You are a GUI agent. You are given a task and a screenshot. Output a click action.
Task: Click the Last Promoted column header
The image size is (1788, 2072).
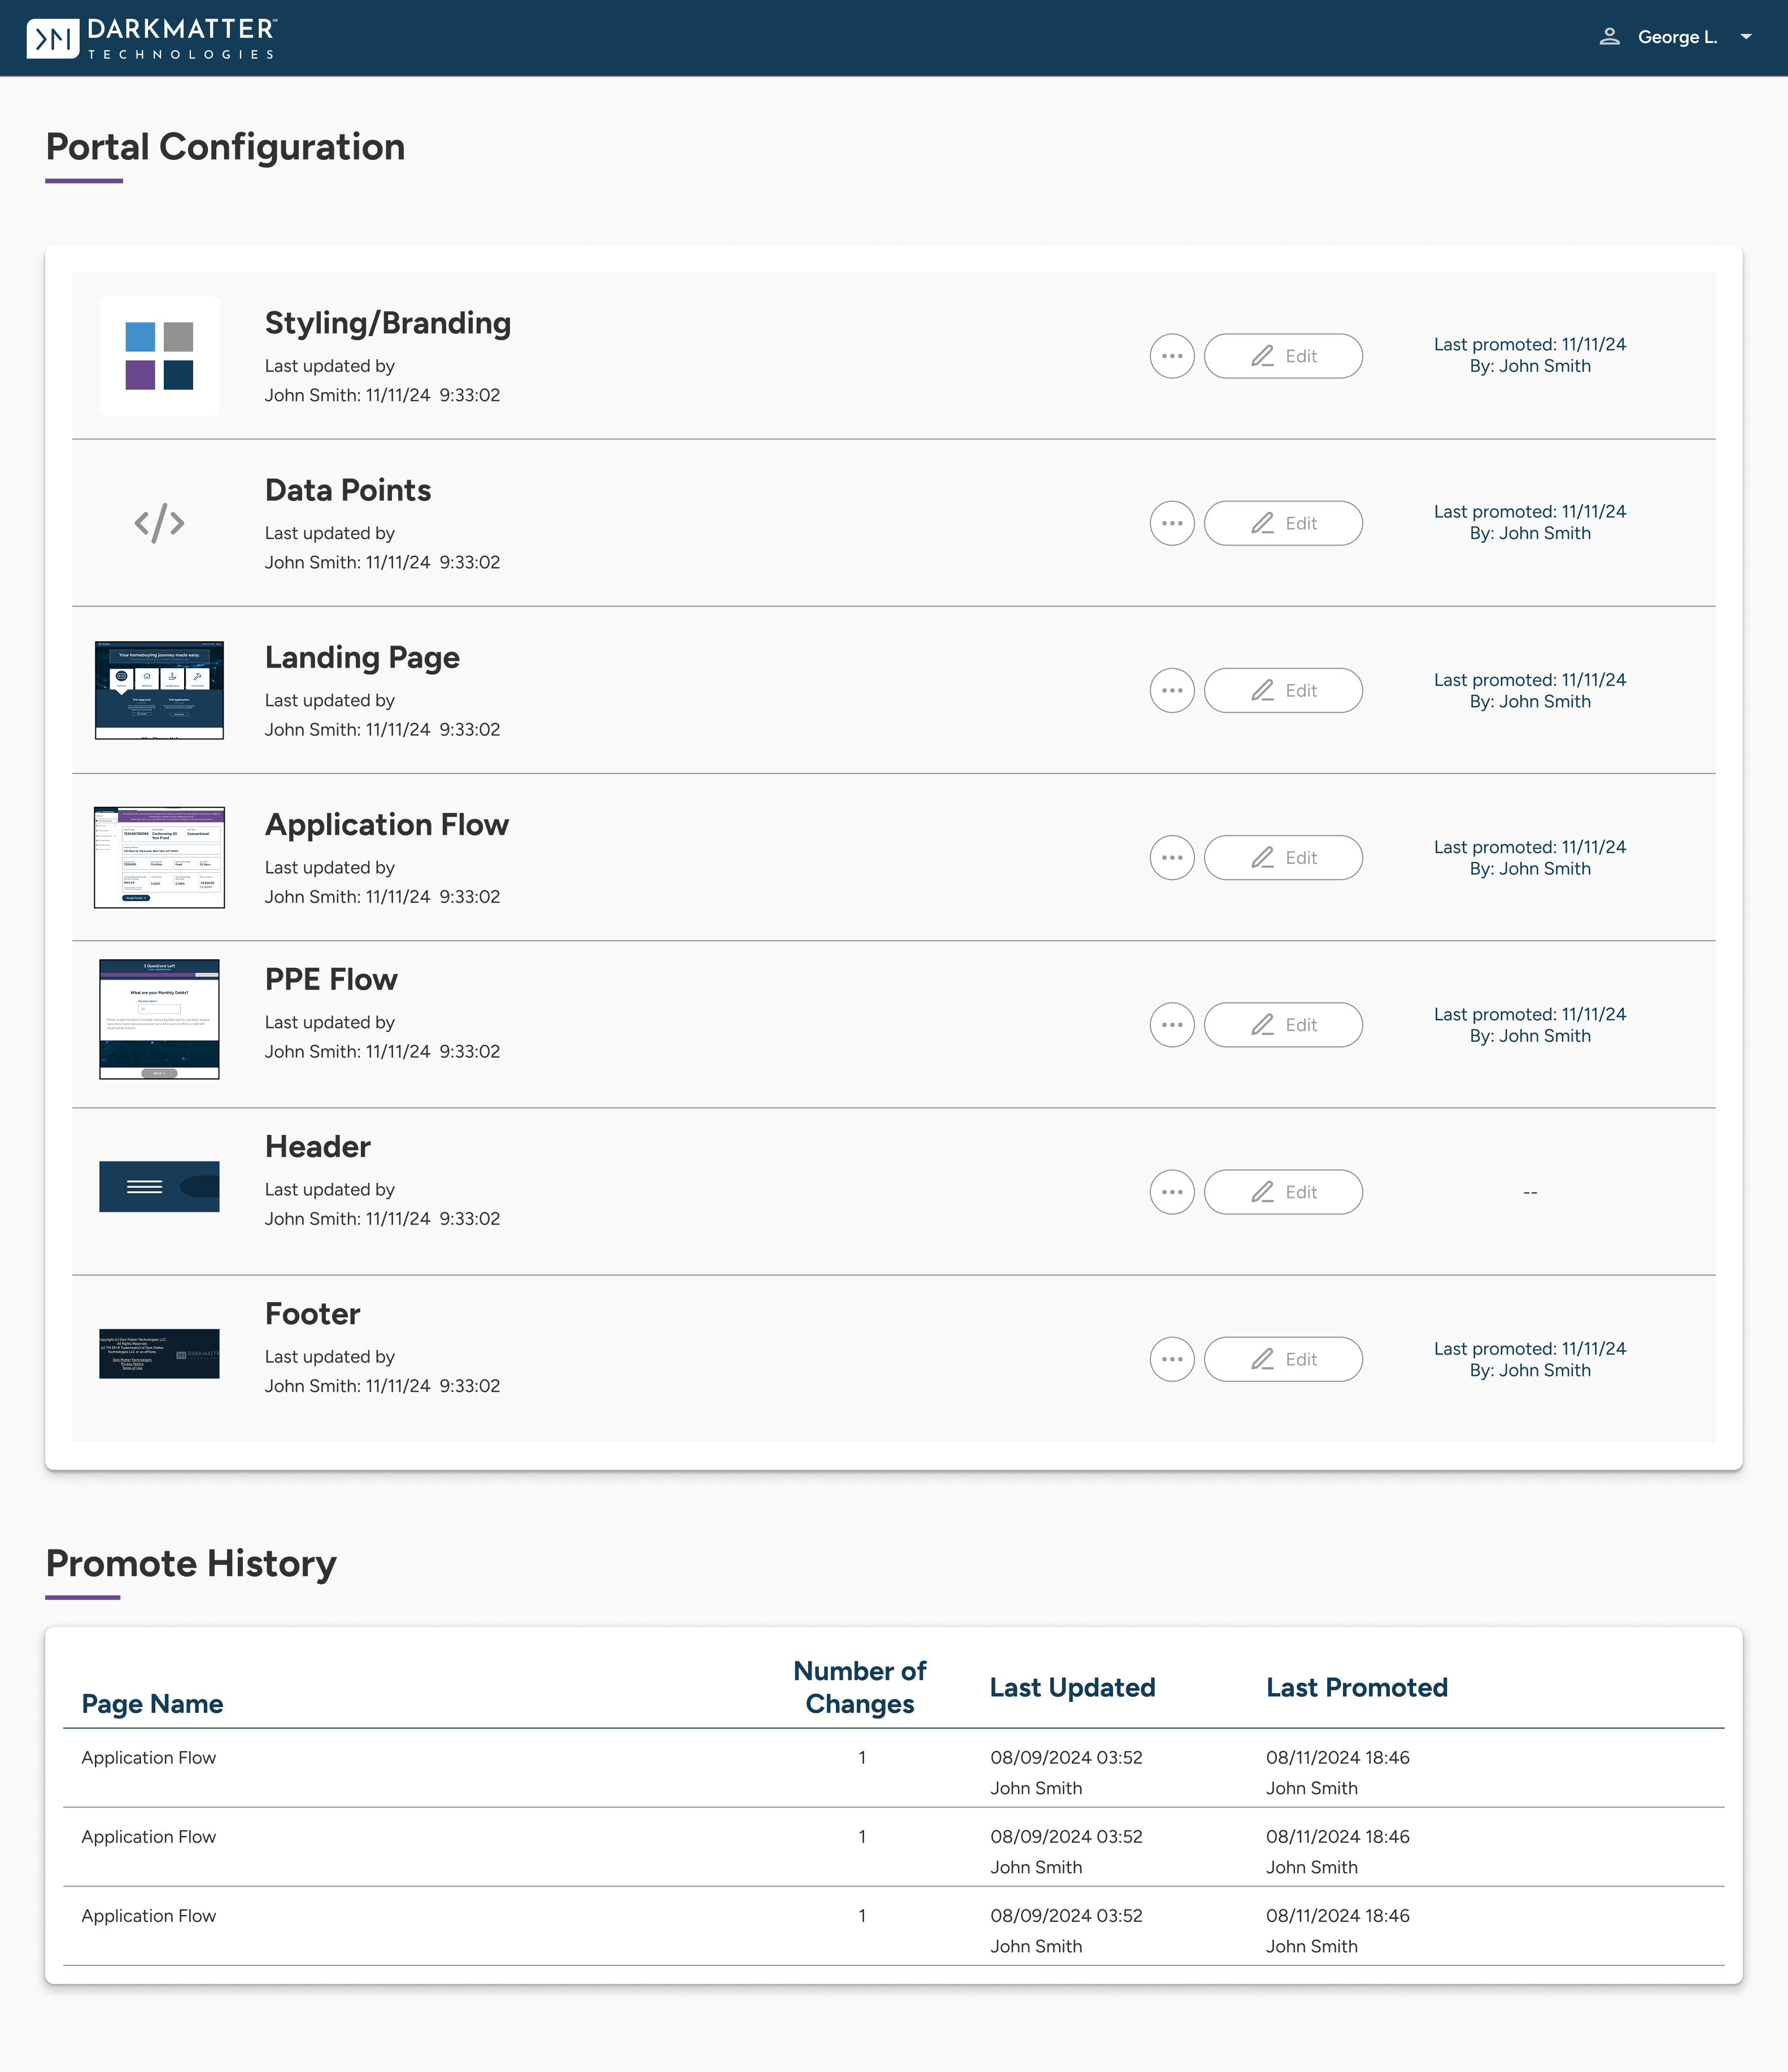point(1356,1687)
